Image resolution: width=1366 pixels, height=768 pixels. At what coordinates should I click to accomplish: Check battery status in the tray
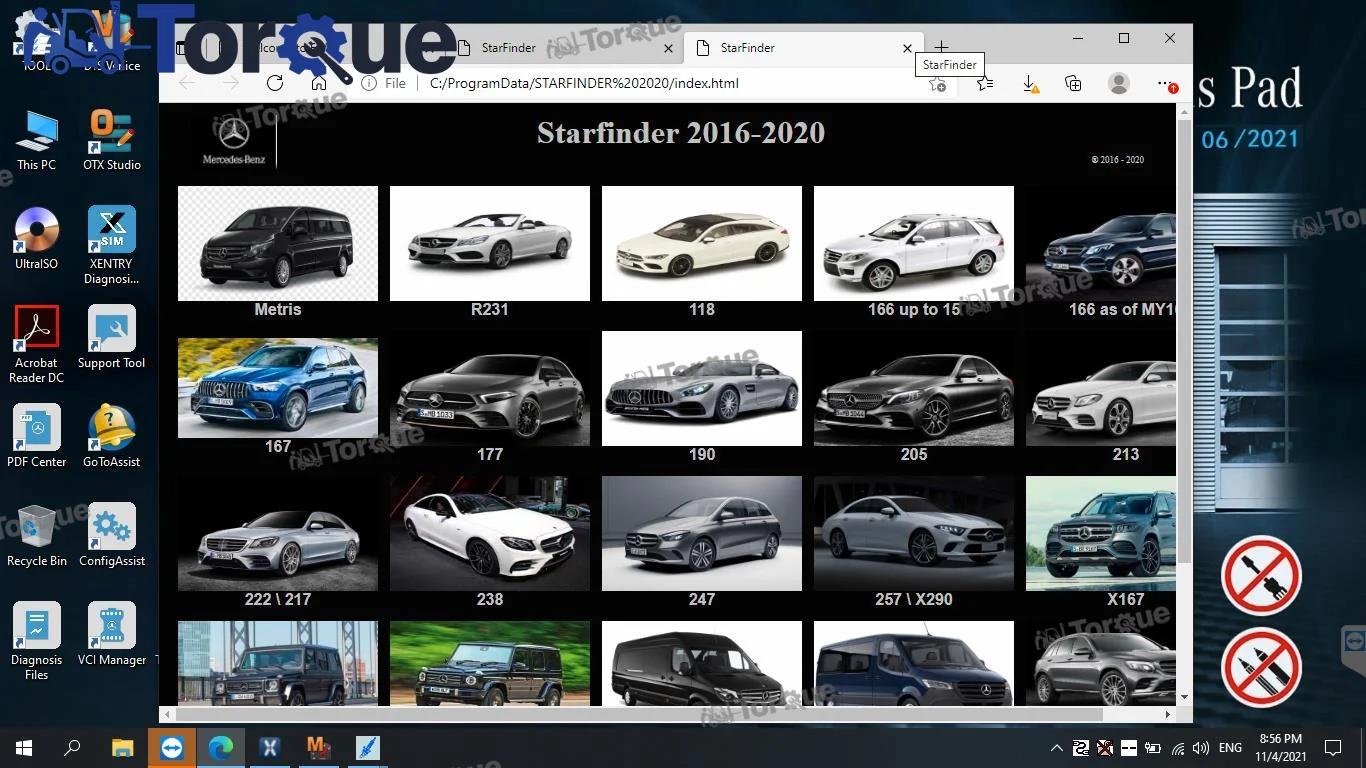pos(1153,748)
